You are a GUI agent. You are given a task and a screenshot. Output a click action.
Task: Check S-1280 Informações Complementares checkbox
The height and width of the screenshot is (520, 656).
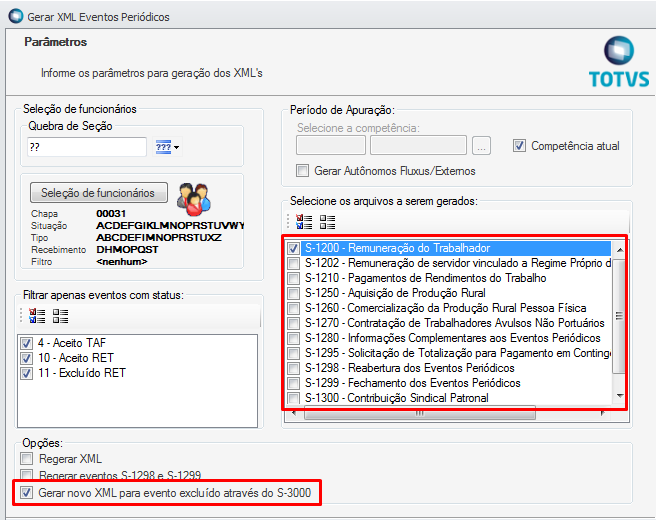pyautogui.click(x=293, y=338)
